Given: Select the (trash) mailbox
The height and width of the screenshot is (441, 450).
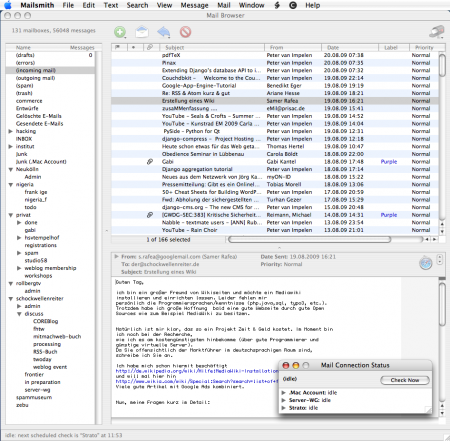Looking at the screenshot, I should (x=50, y=93).
